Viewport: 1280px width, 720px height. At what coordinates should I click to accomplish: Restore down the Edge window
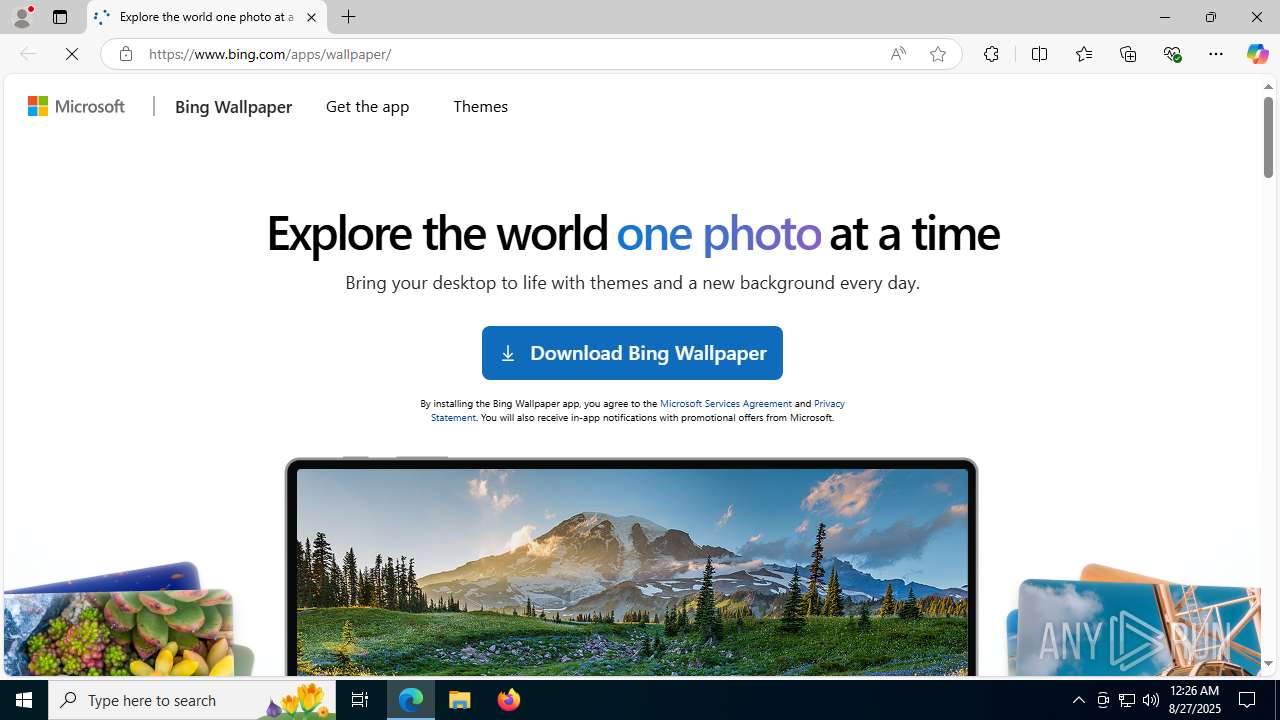tap(1210, 17)
